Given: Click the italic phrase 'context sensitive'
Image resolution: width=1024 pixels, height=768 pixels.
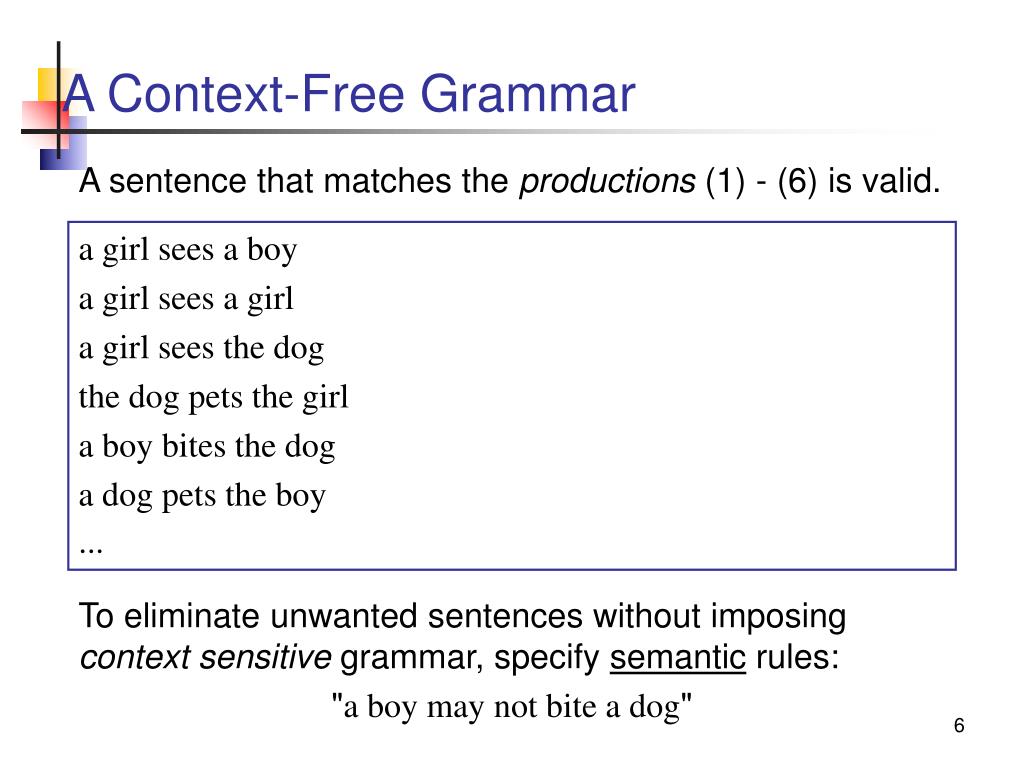Looking at the screenshot, I should [205, 658].
